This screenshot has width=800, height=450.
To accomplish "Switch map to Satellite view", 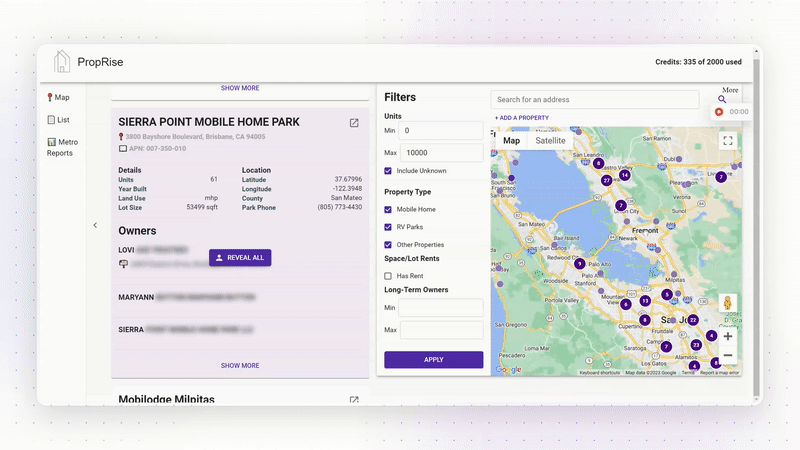I will (x=550, y=141).
